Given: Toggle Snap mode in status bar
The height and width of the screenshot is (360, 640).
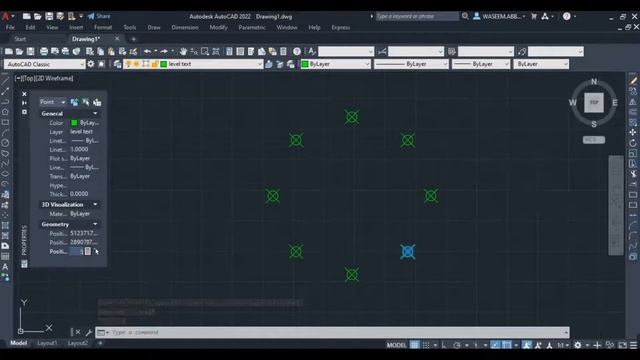Looking at the screenshot, I should click(426, 345).
